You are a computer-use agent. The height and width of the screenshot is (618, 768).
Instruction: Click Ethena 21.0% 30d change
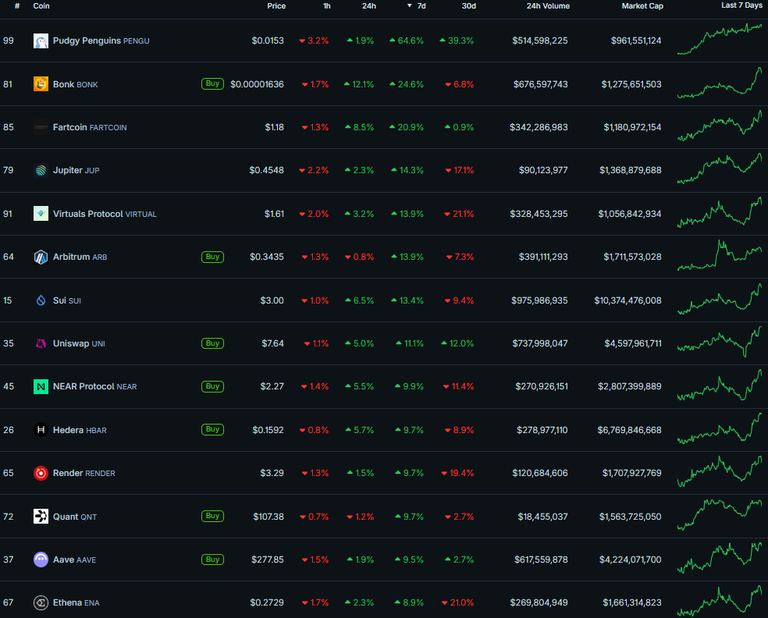[x=458, y=603]
